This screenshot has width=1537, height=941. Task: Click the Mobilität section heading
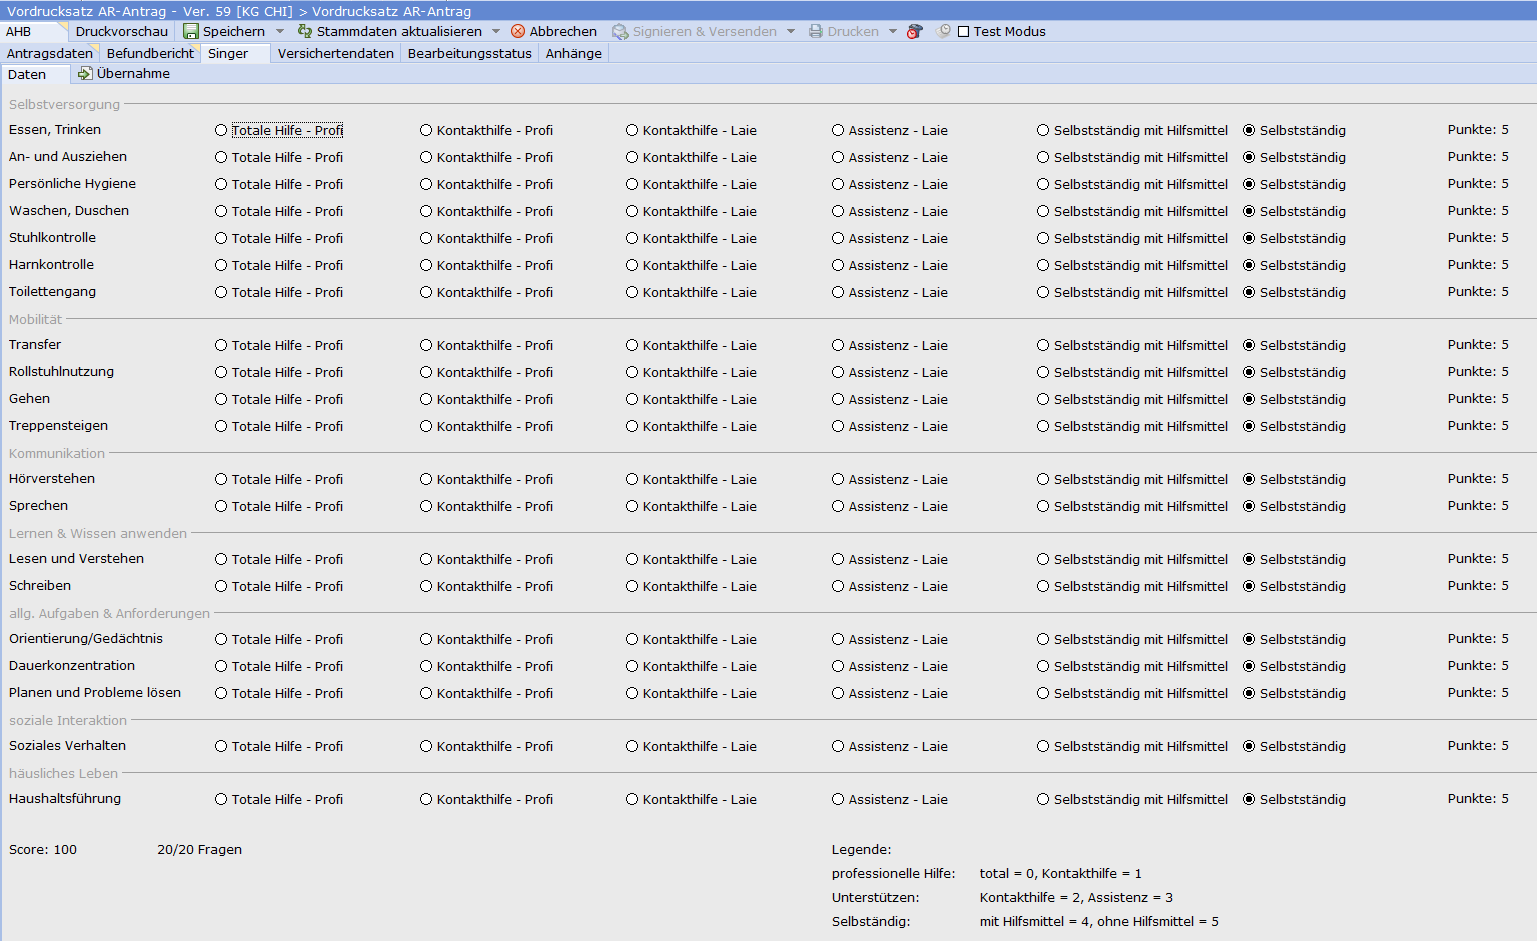click(x=35, y=320)
